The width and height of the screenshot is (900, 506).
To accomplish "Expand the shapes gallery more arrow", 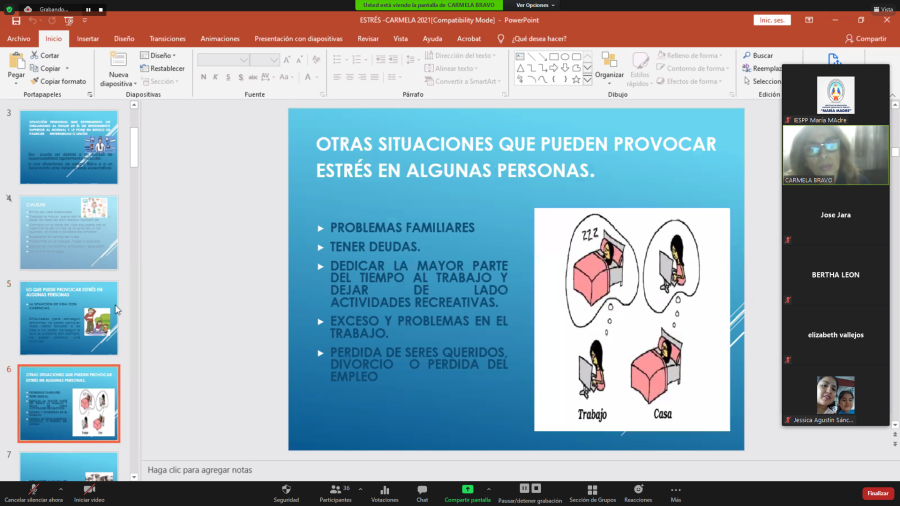I will [x=587, y=80].
